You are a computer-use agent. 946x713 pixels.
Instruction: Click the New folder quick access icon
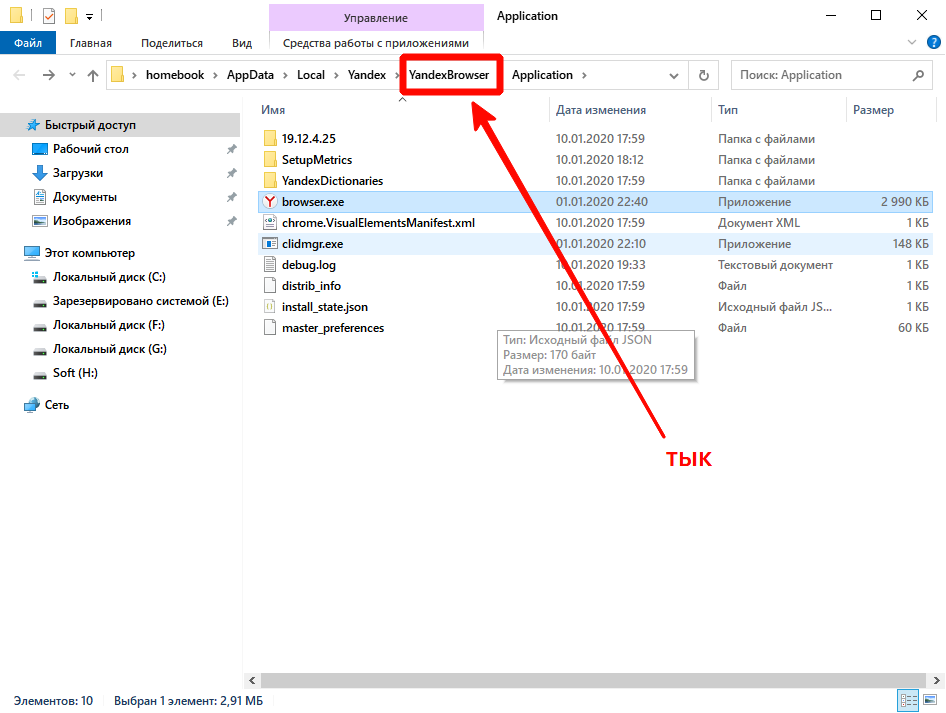pos(71,16)
